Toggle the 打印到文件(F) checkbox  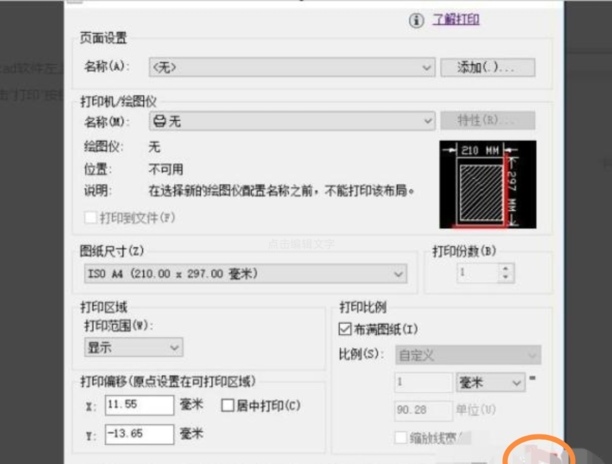(x=91, y=217)
